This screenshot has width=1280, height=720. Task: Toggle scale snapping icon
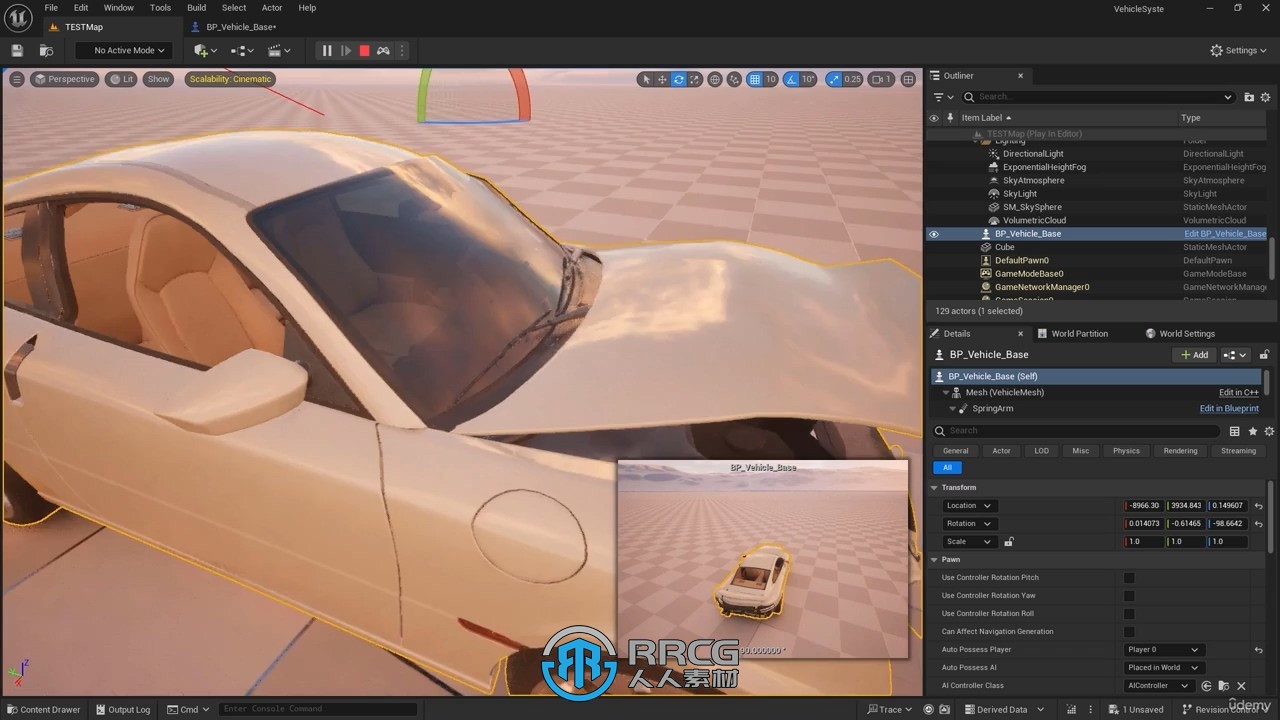[832, 79]
